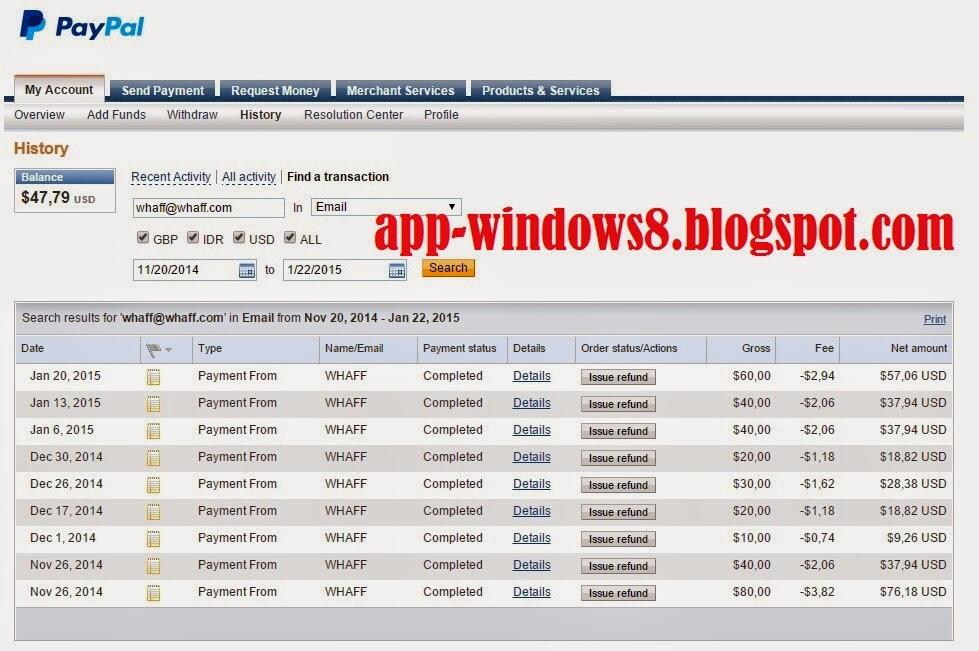Click the PayPal logo
This screenshot has width=979, height=651.
[82, 26]
